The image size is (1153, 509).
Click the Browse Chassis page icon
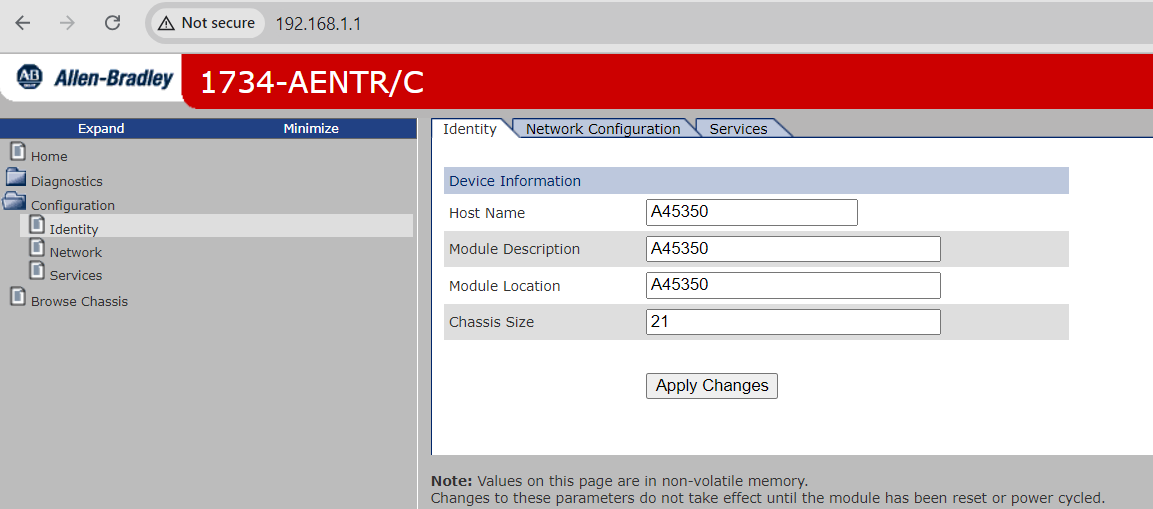18,297
